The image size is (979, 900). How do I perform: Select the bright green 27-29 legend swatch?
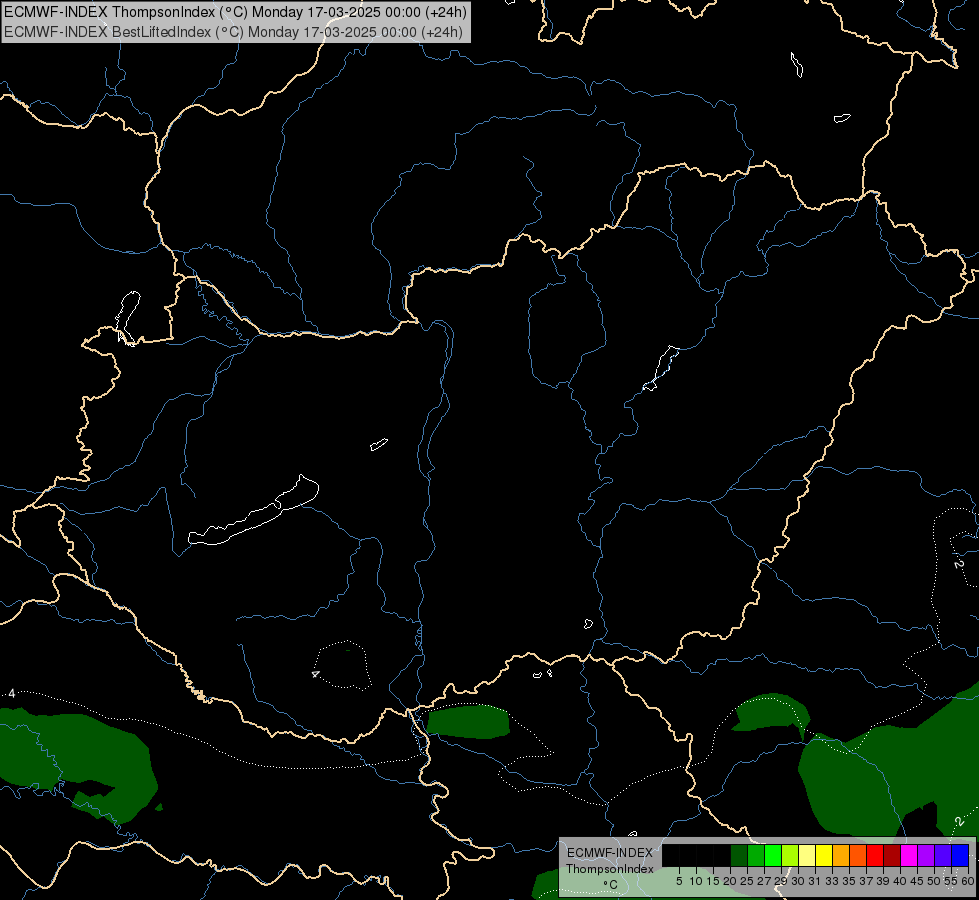tap(773, 855)
